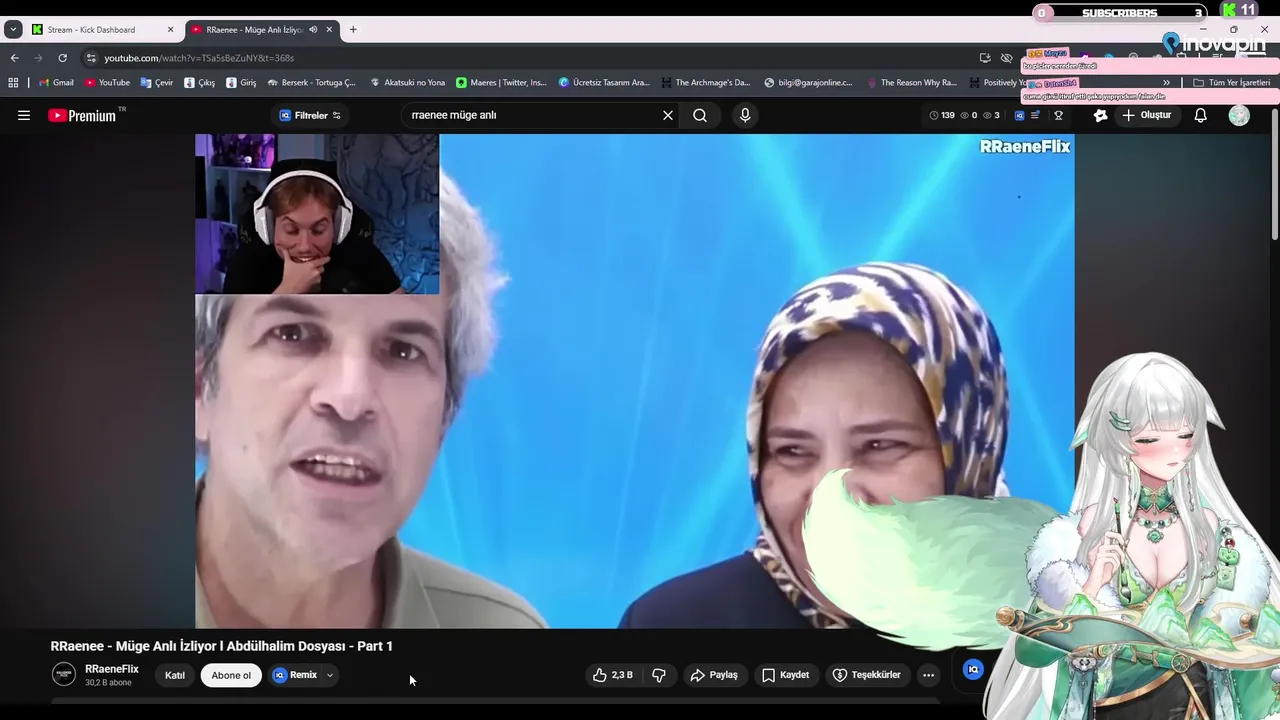Viewport: 1280px width, 720px height.
Task: Expand the Remix dropdown arrow
Action: pyautogui.click(x=330, y=675)
